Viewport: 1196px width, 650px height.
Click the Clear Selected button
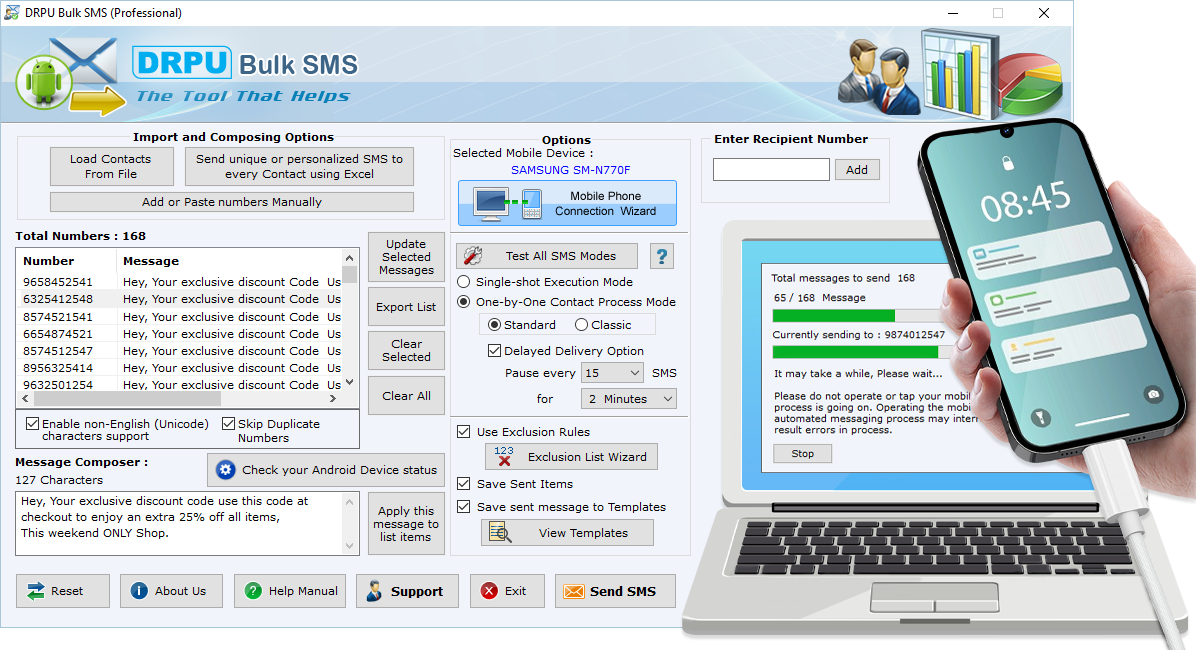point(406,350)
